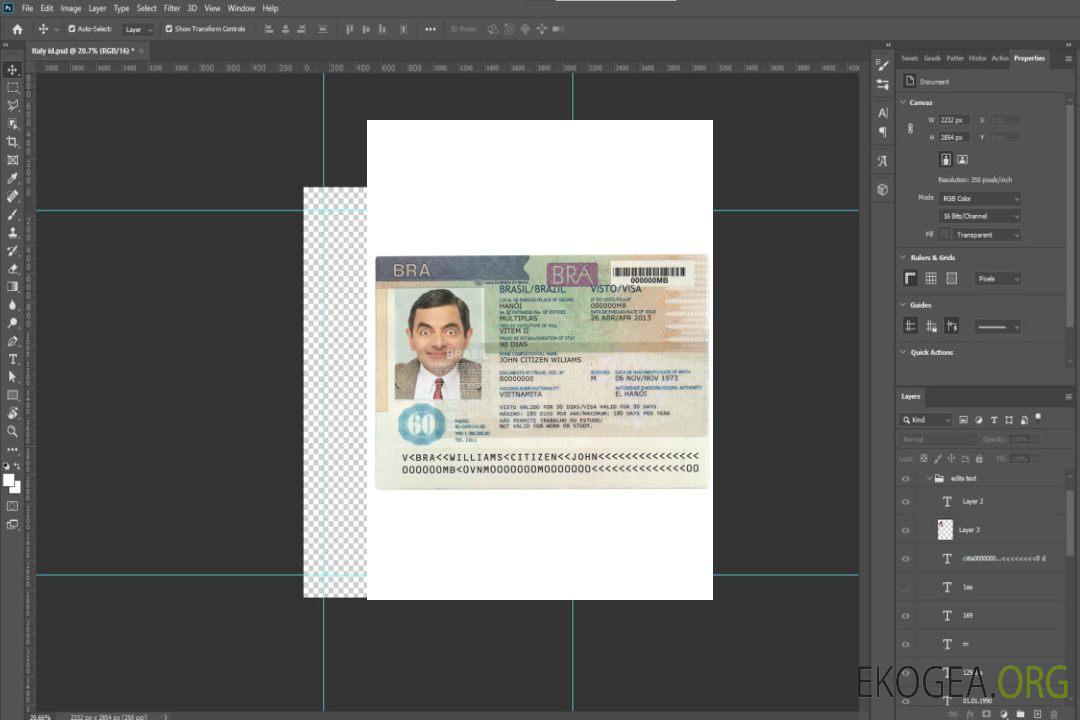
Task: Select the Rectangular Marquee tool
Action: click(x=12, y=88)
